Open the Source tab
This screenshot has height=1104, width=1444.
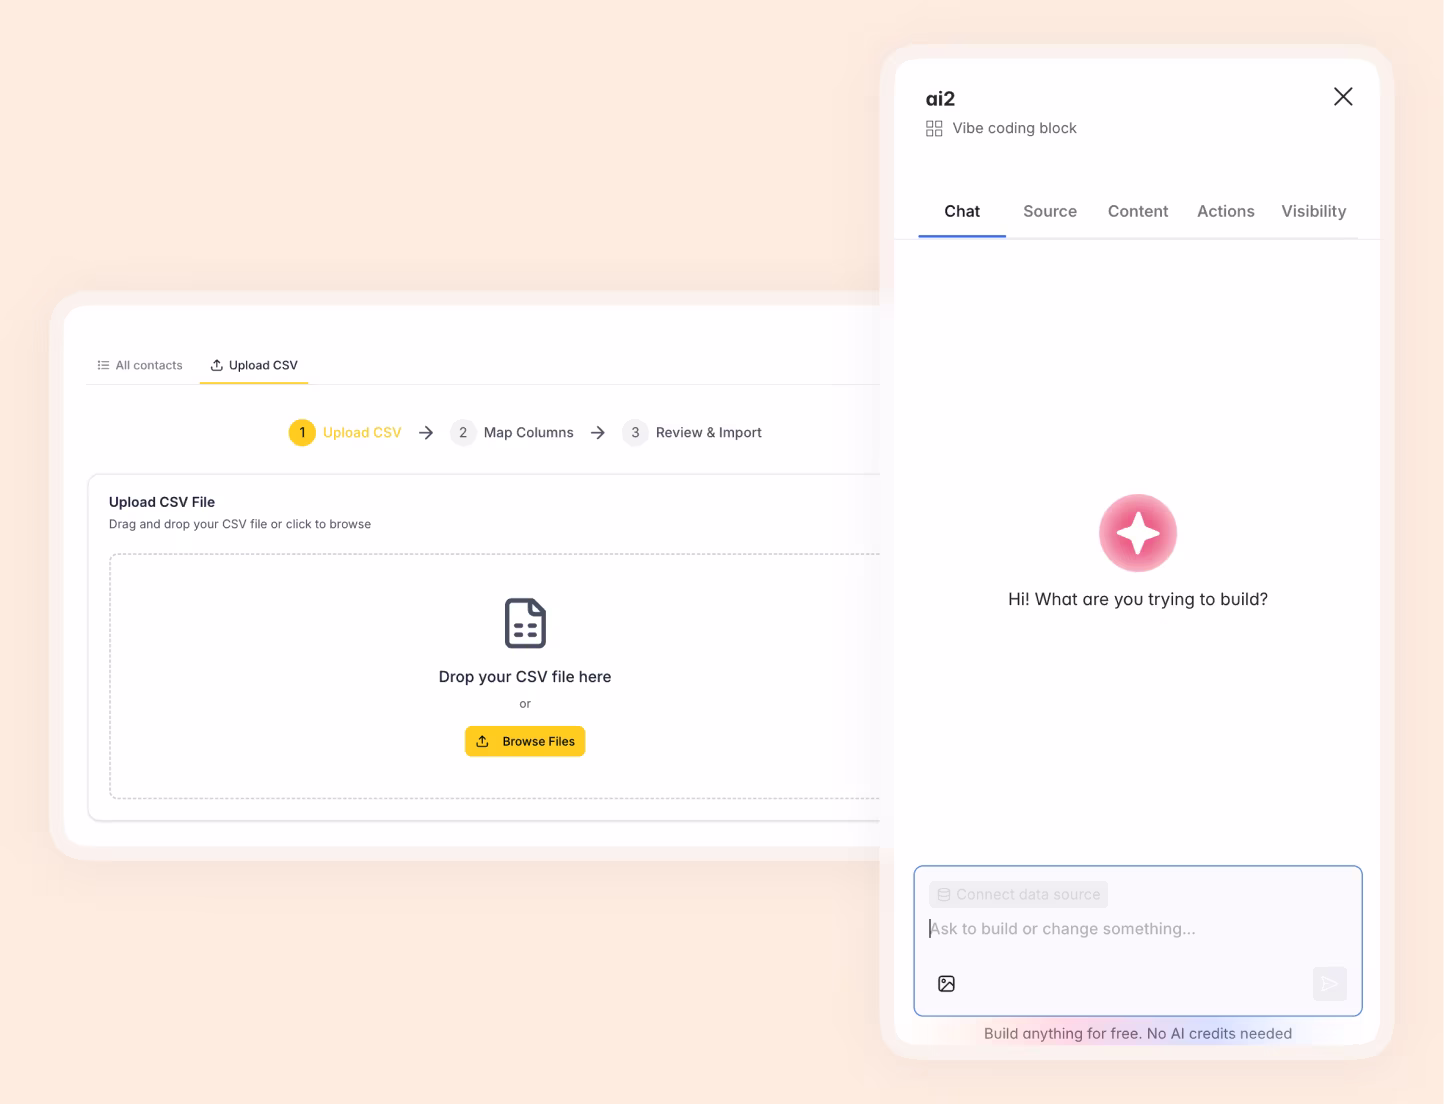coord(1050,211)
